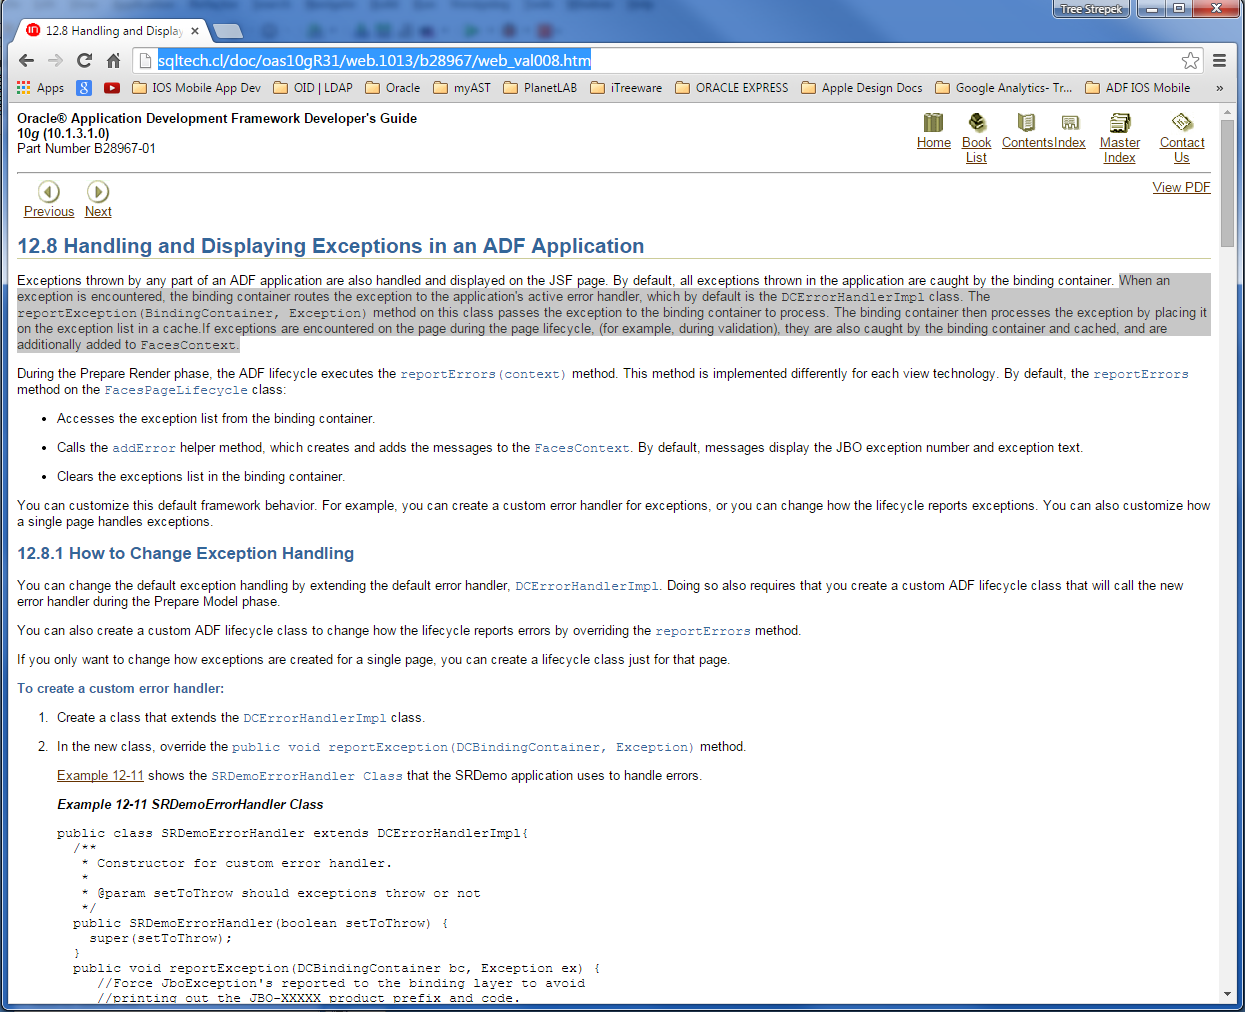Show more bookmarks with the chevron
The height and width of the screenshot is (1012, 1245).
click(1219, 88)
